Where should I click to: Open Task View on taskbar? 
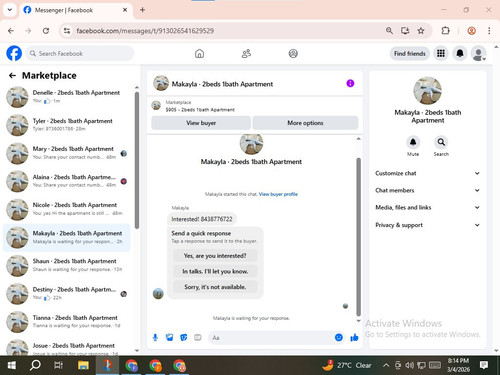click(59, 365)
